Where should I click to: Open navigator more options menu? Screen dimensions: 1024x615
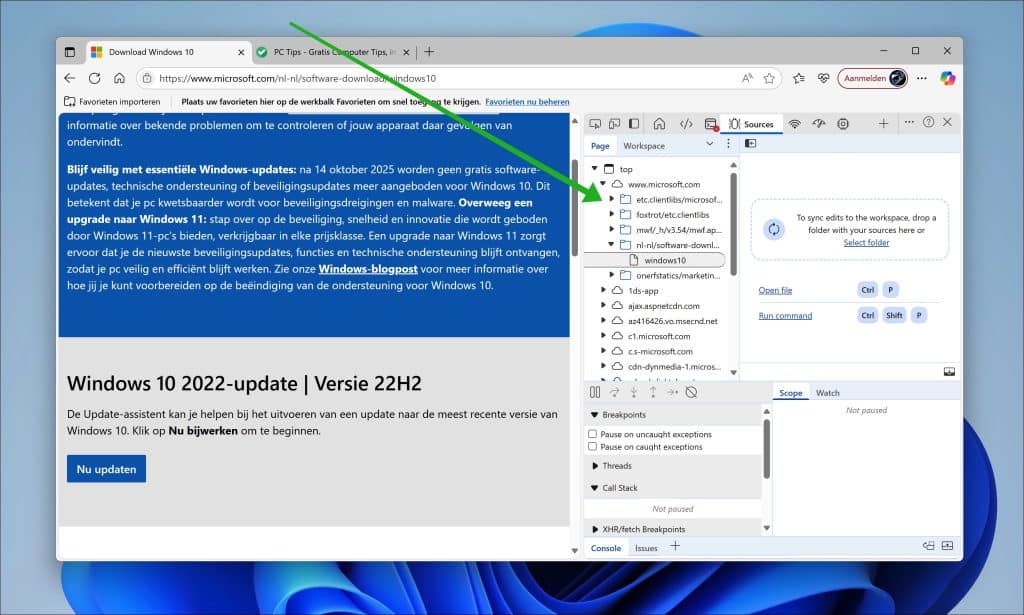[x=728, y=144]
